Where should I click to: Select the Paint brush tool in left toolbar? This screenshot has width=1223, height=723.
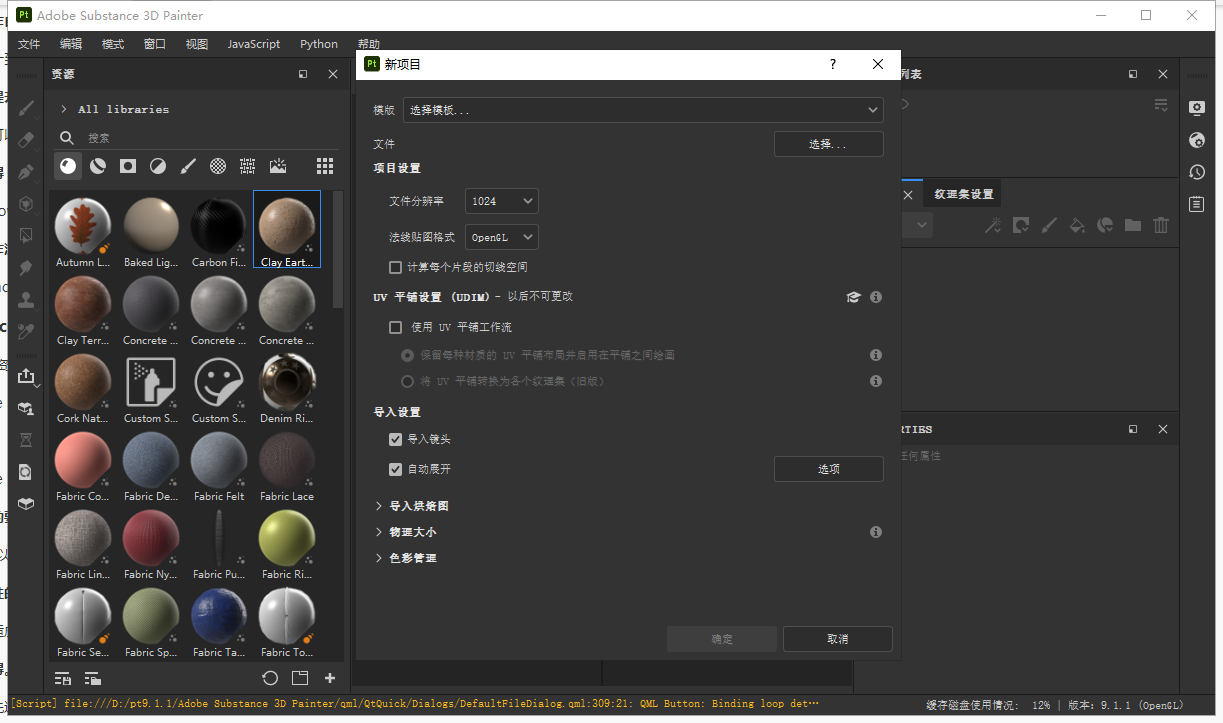[x=26, y=107]
